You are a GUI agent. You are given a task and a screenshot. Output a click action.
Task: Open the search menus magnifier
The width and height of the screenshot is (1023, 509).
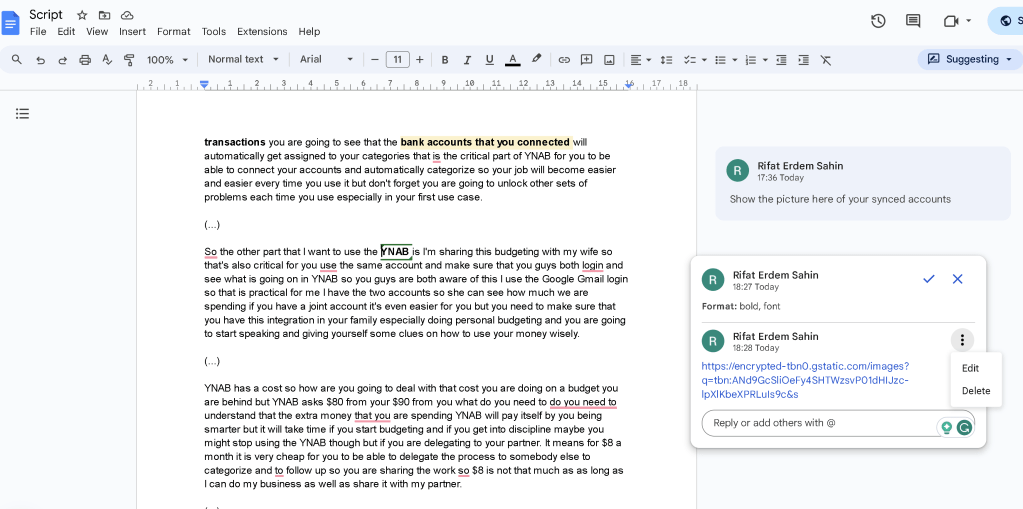(17, 59)
